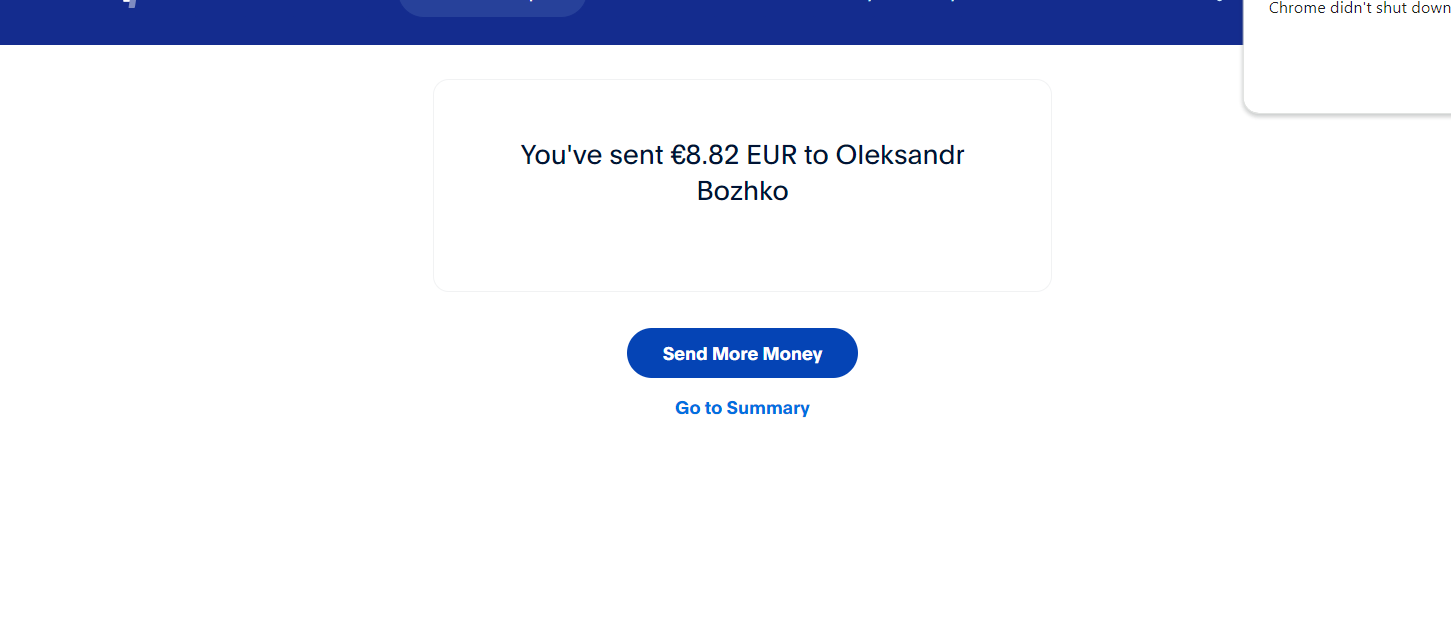Click the recipient surname Bozhko

pos(742,191)
